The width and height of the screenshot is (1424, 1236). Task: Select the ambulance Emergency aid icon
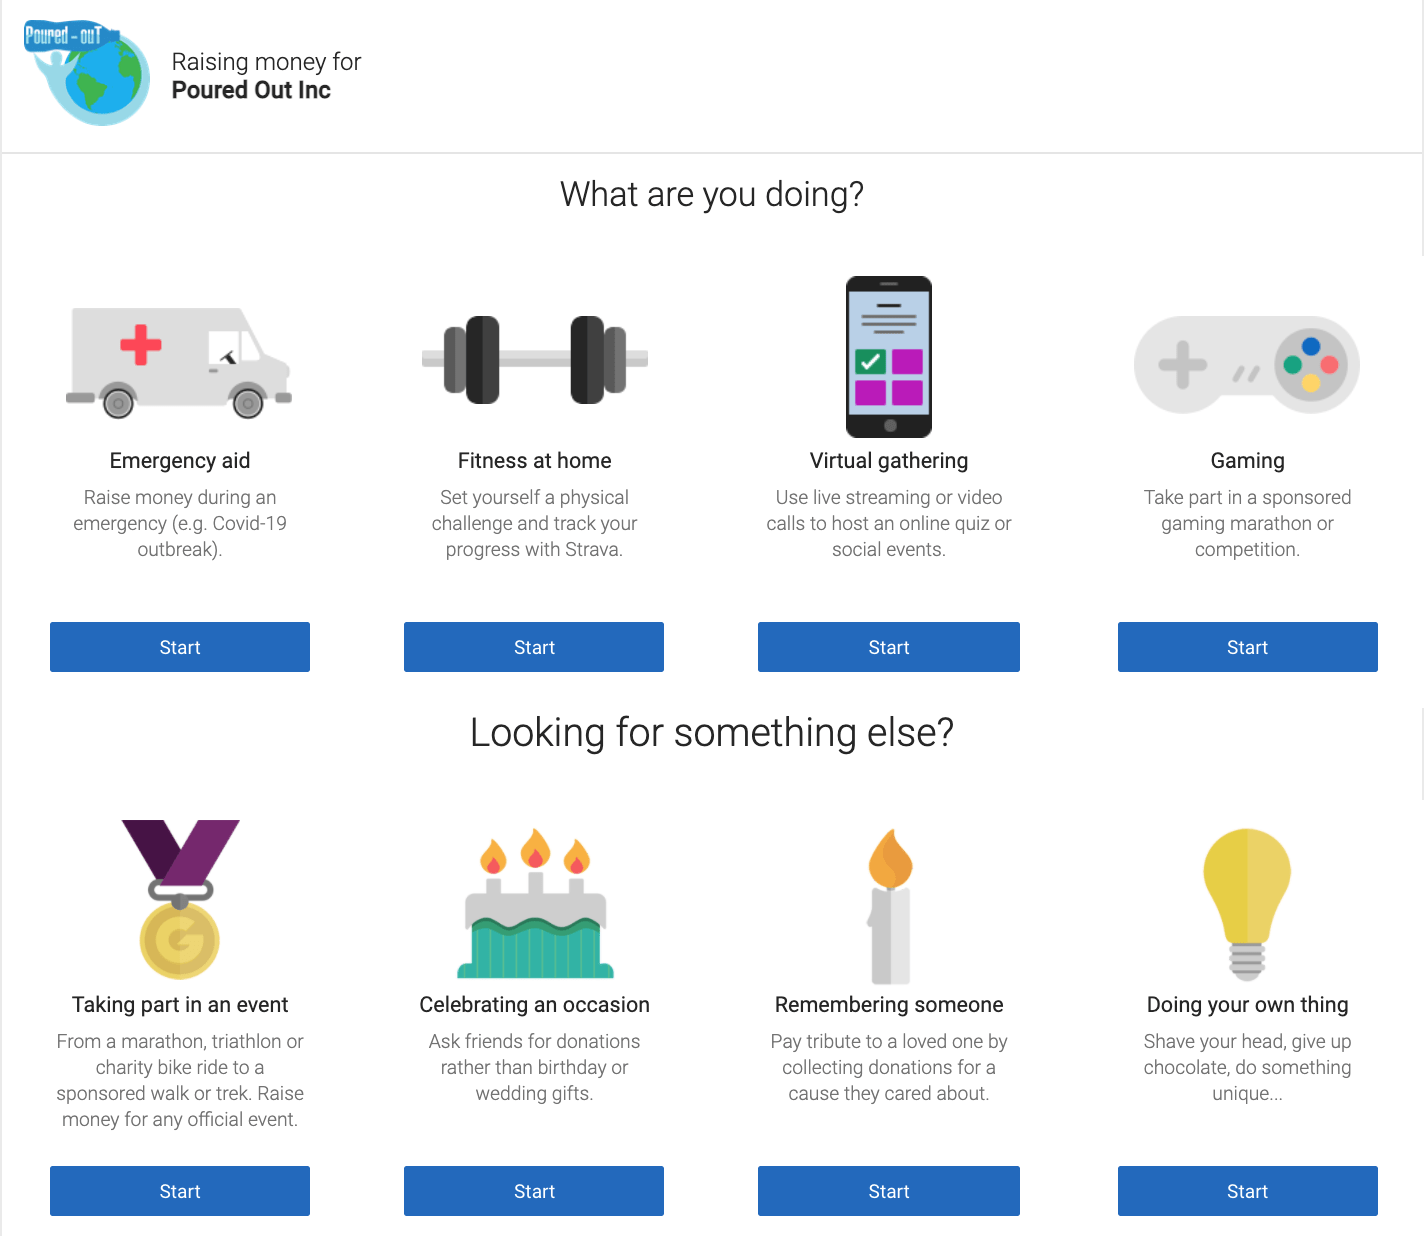pyautogui.click(x=179, y=362)
